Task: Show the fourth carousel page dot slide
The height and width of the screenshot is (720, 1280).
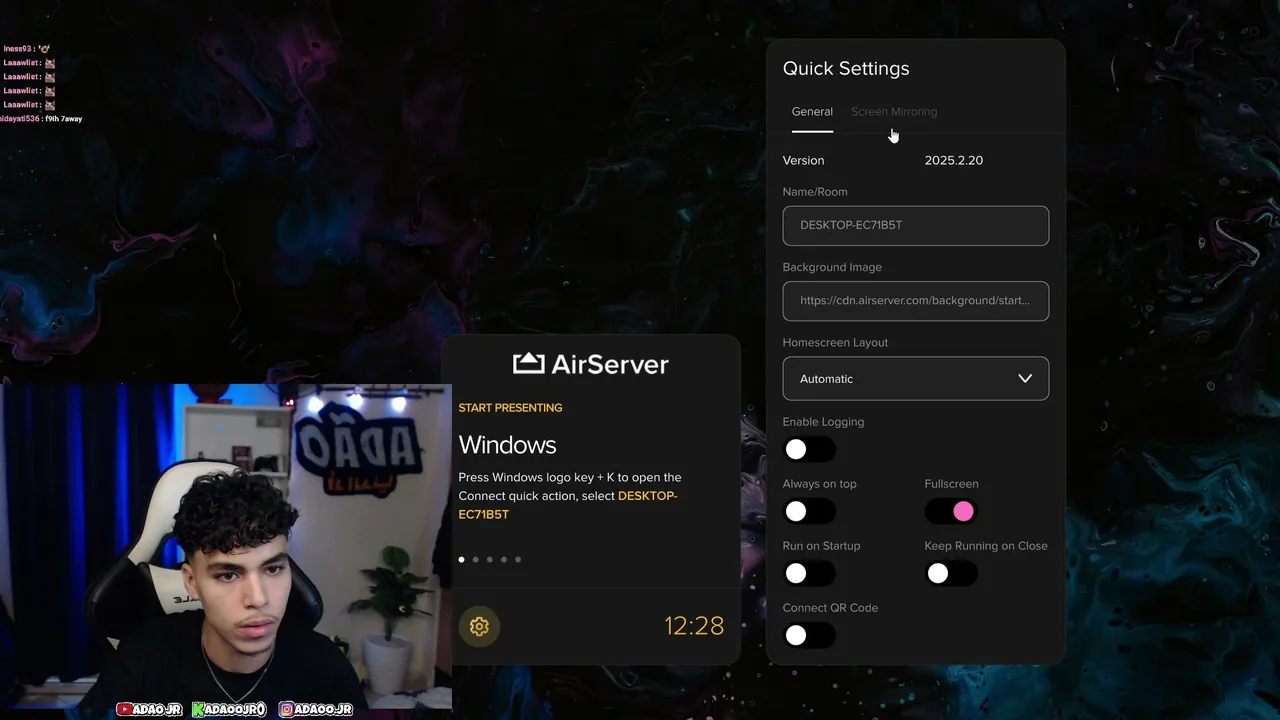Action: tap(504, 560)
